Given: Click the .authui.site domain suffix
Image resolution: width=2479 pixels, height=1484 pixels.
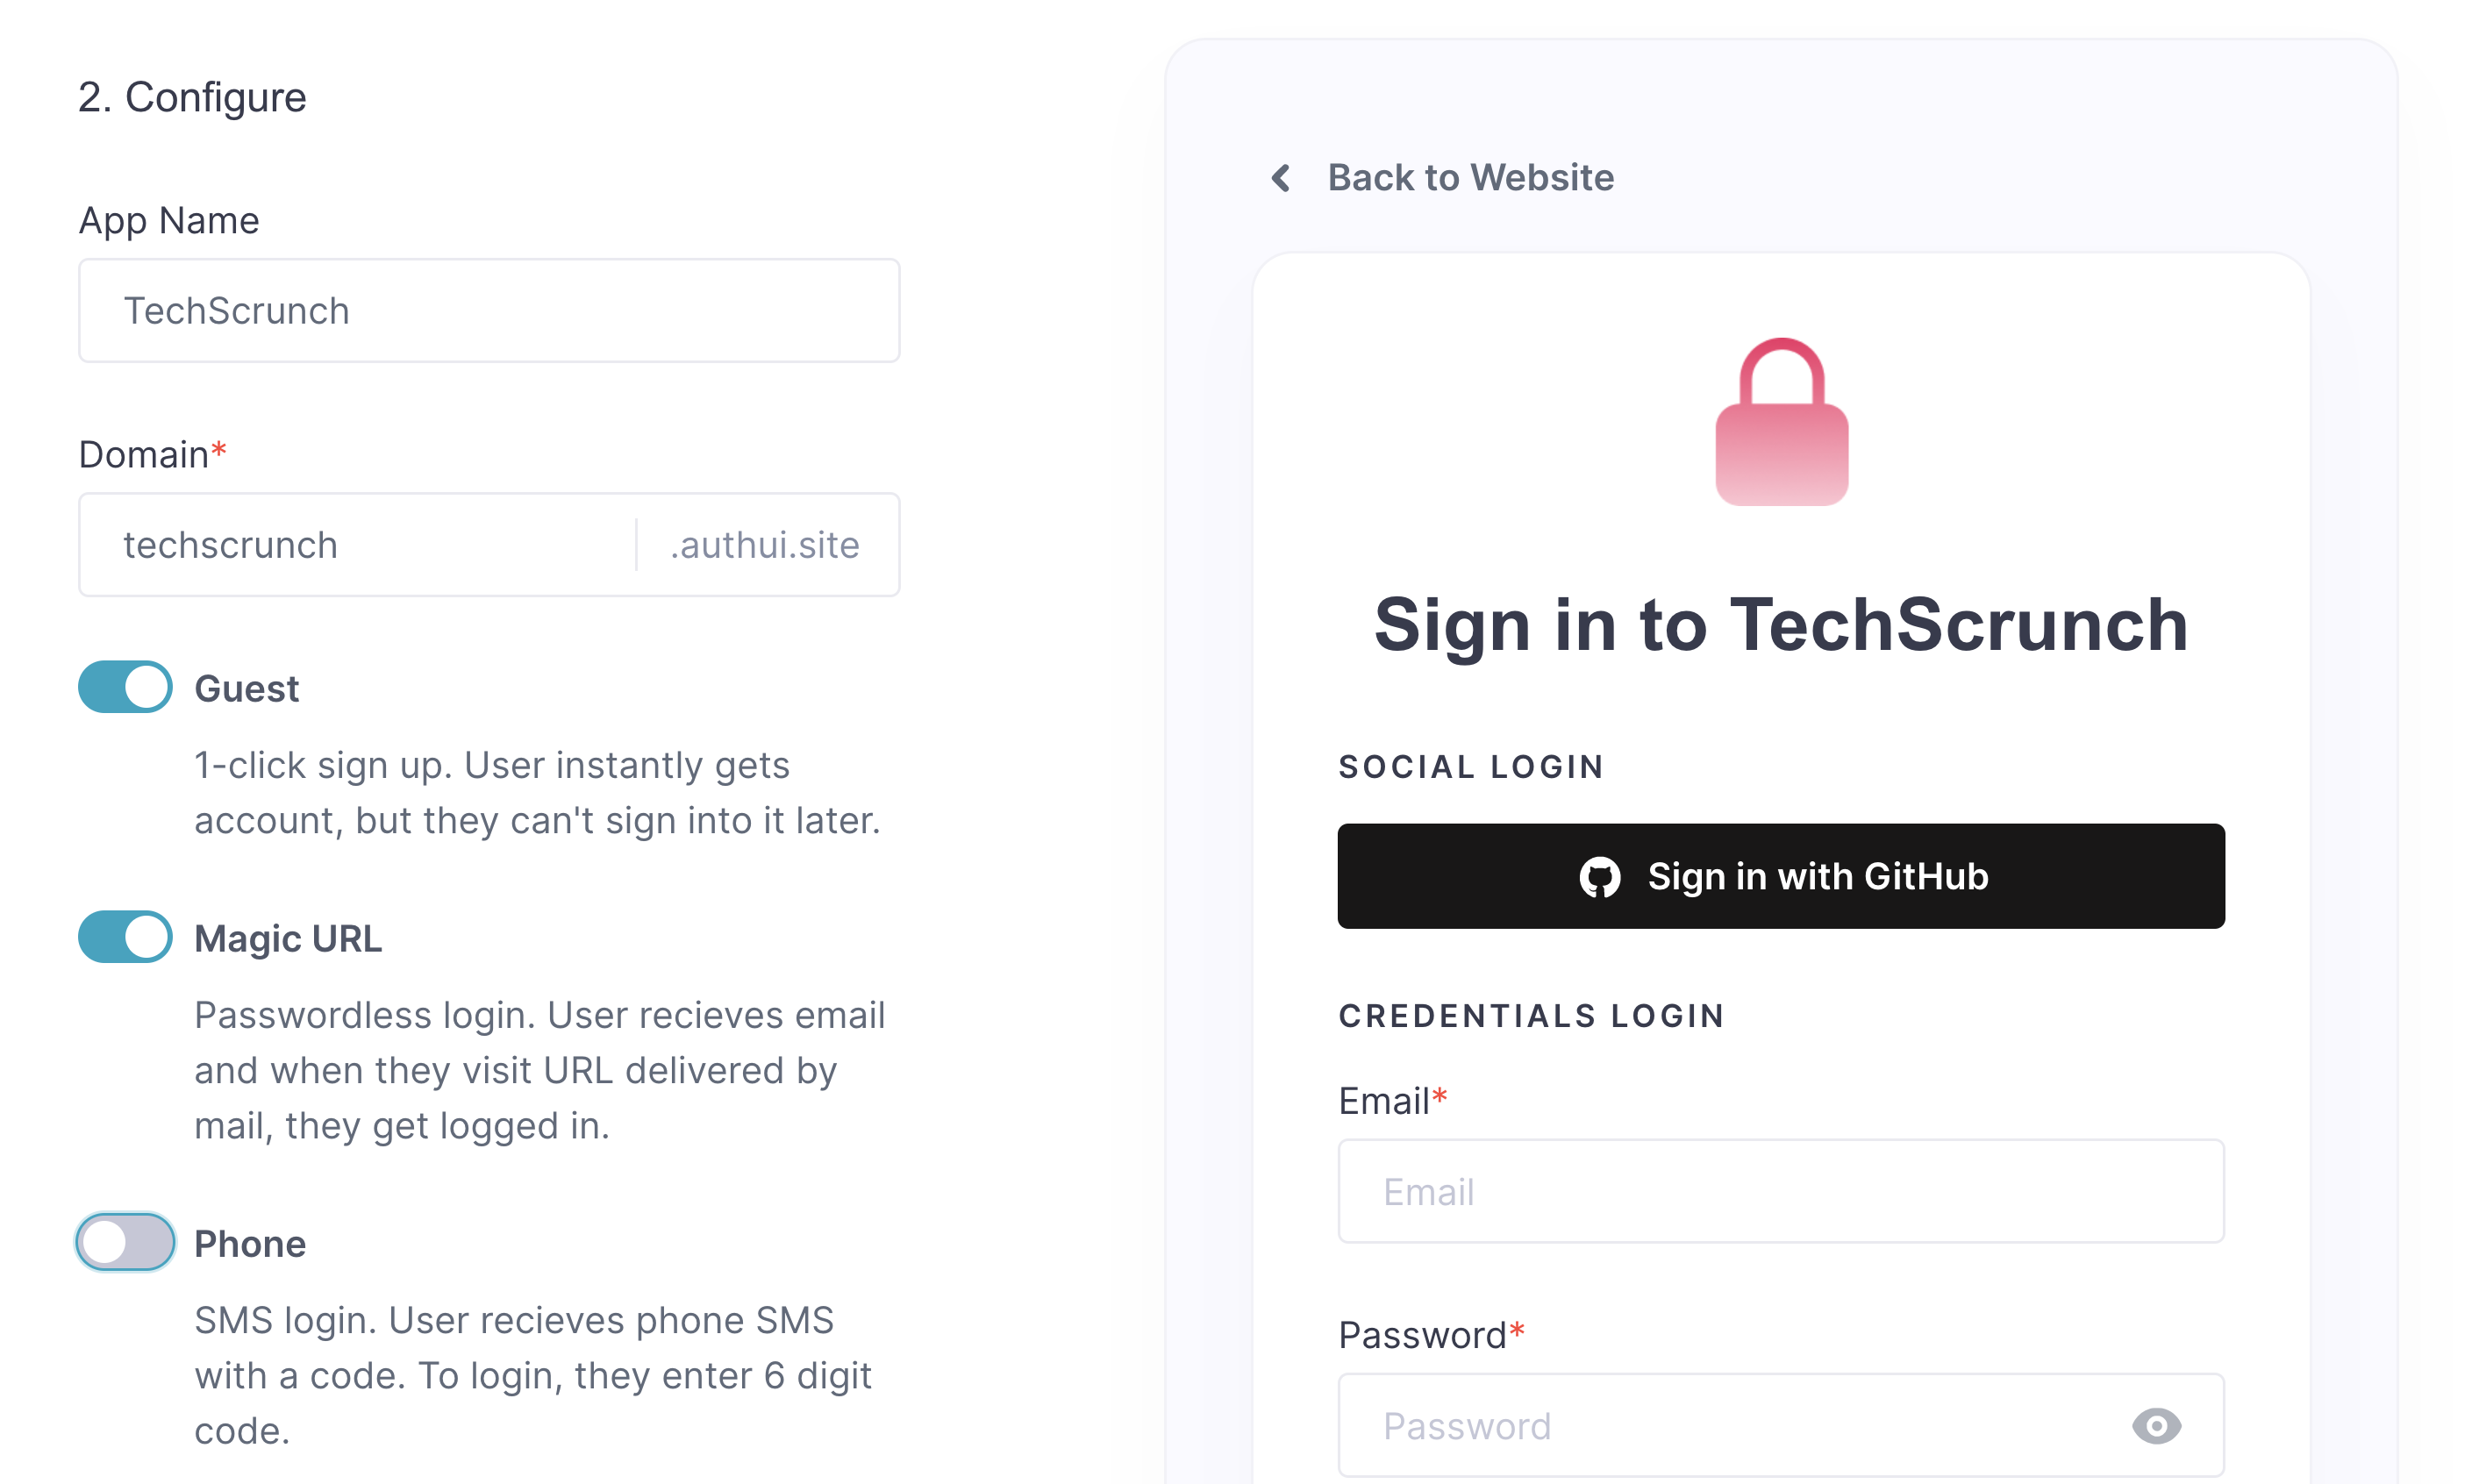Looking at the screenshot, I should [x=765, y=545].
